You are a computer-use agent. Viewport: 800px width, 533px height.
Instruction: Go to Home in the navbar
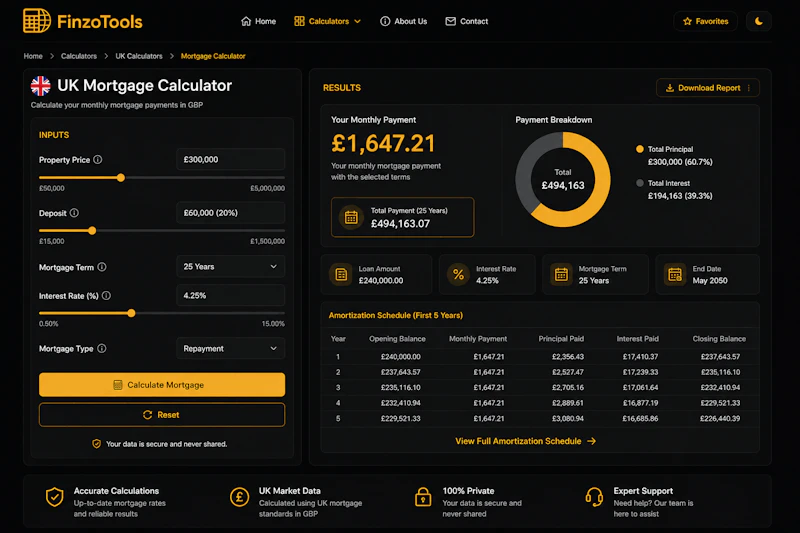click(x=259, y=21)
